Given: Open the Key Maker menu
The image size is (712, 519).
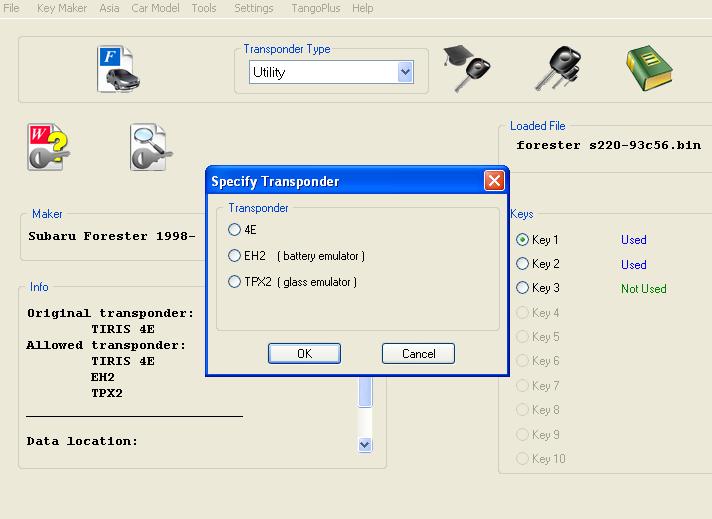Looking at the screenshot, I should point(62,8).
